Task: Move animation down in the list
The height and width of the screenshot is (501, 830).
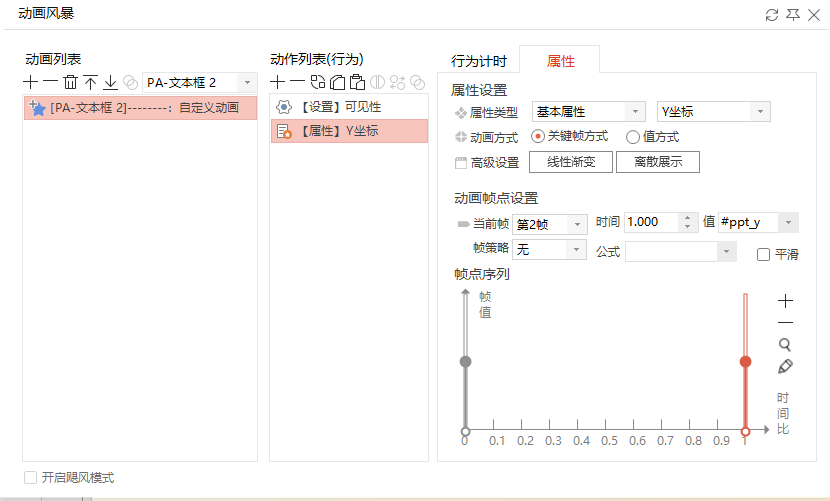Action: click(x=110, y=82)
